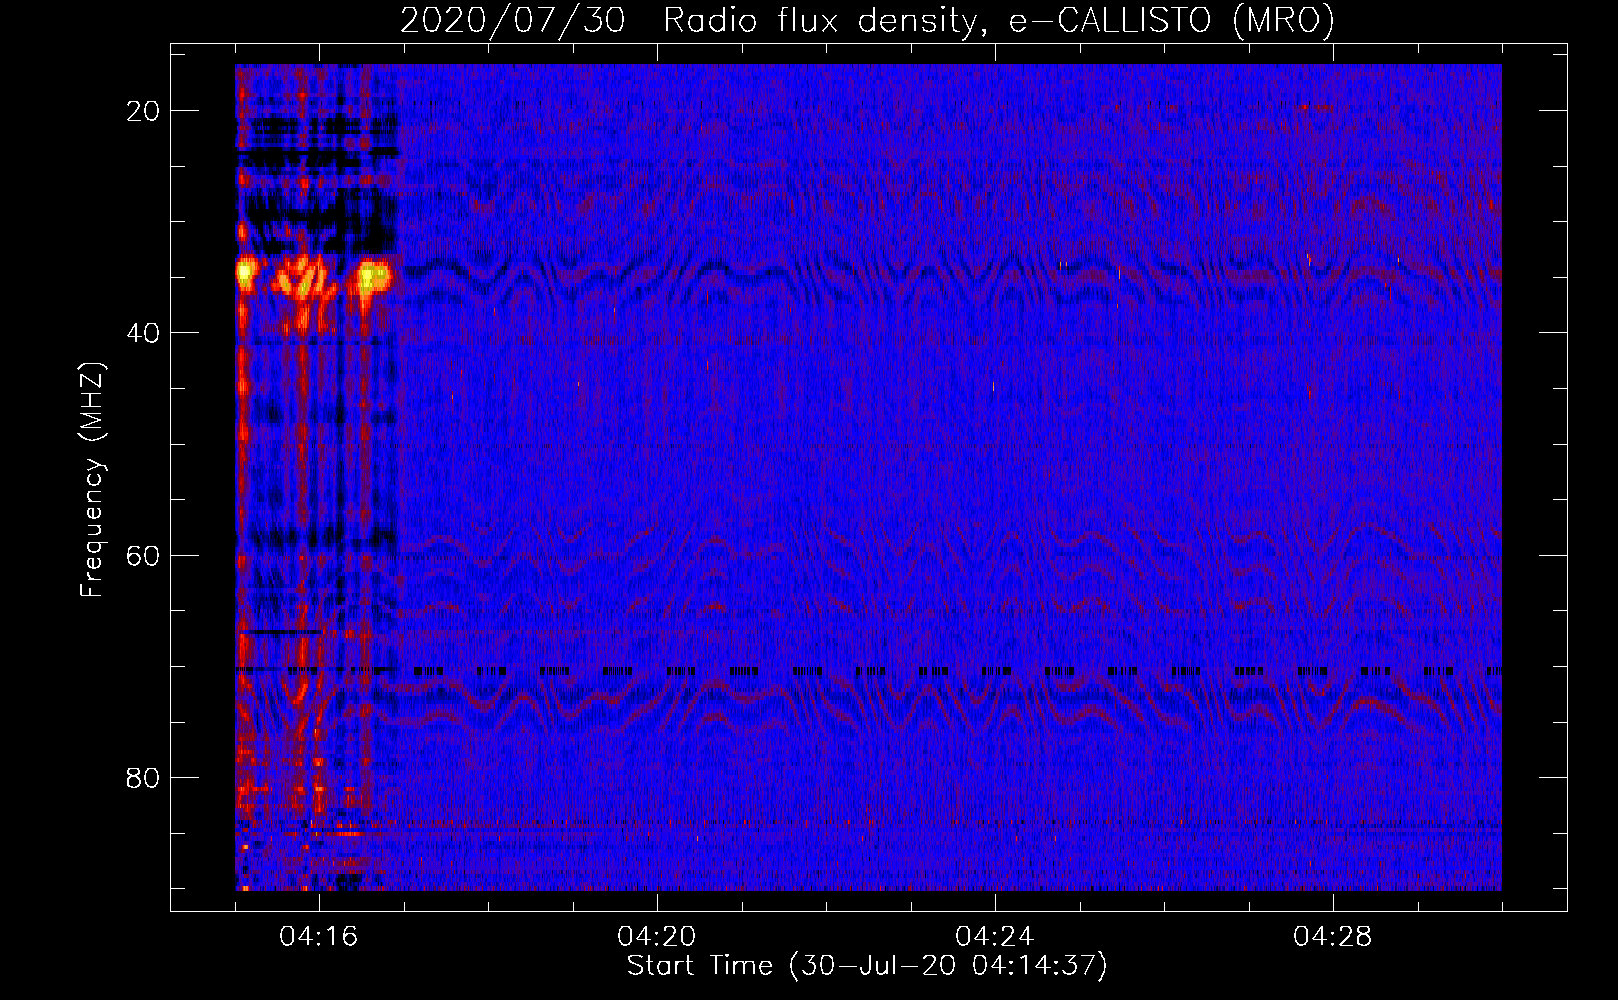
Task: Click the 80 frequency tick label
Action: click(x=143, y=778)
